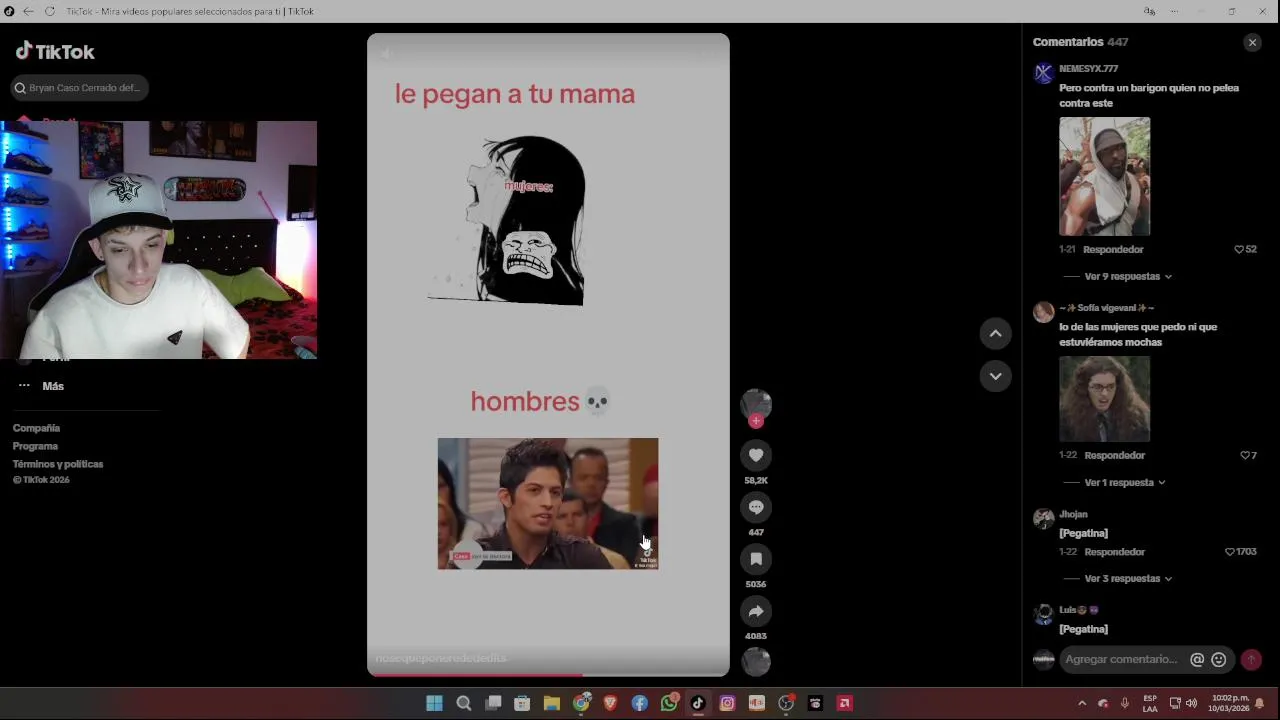Open the taskbar clock and date
Viewport: 1280px width, 720px height.
click(x=1230, y=703)
